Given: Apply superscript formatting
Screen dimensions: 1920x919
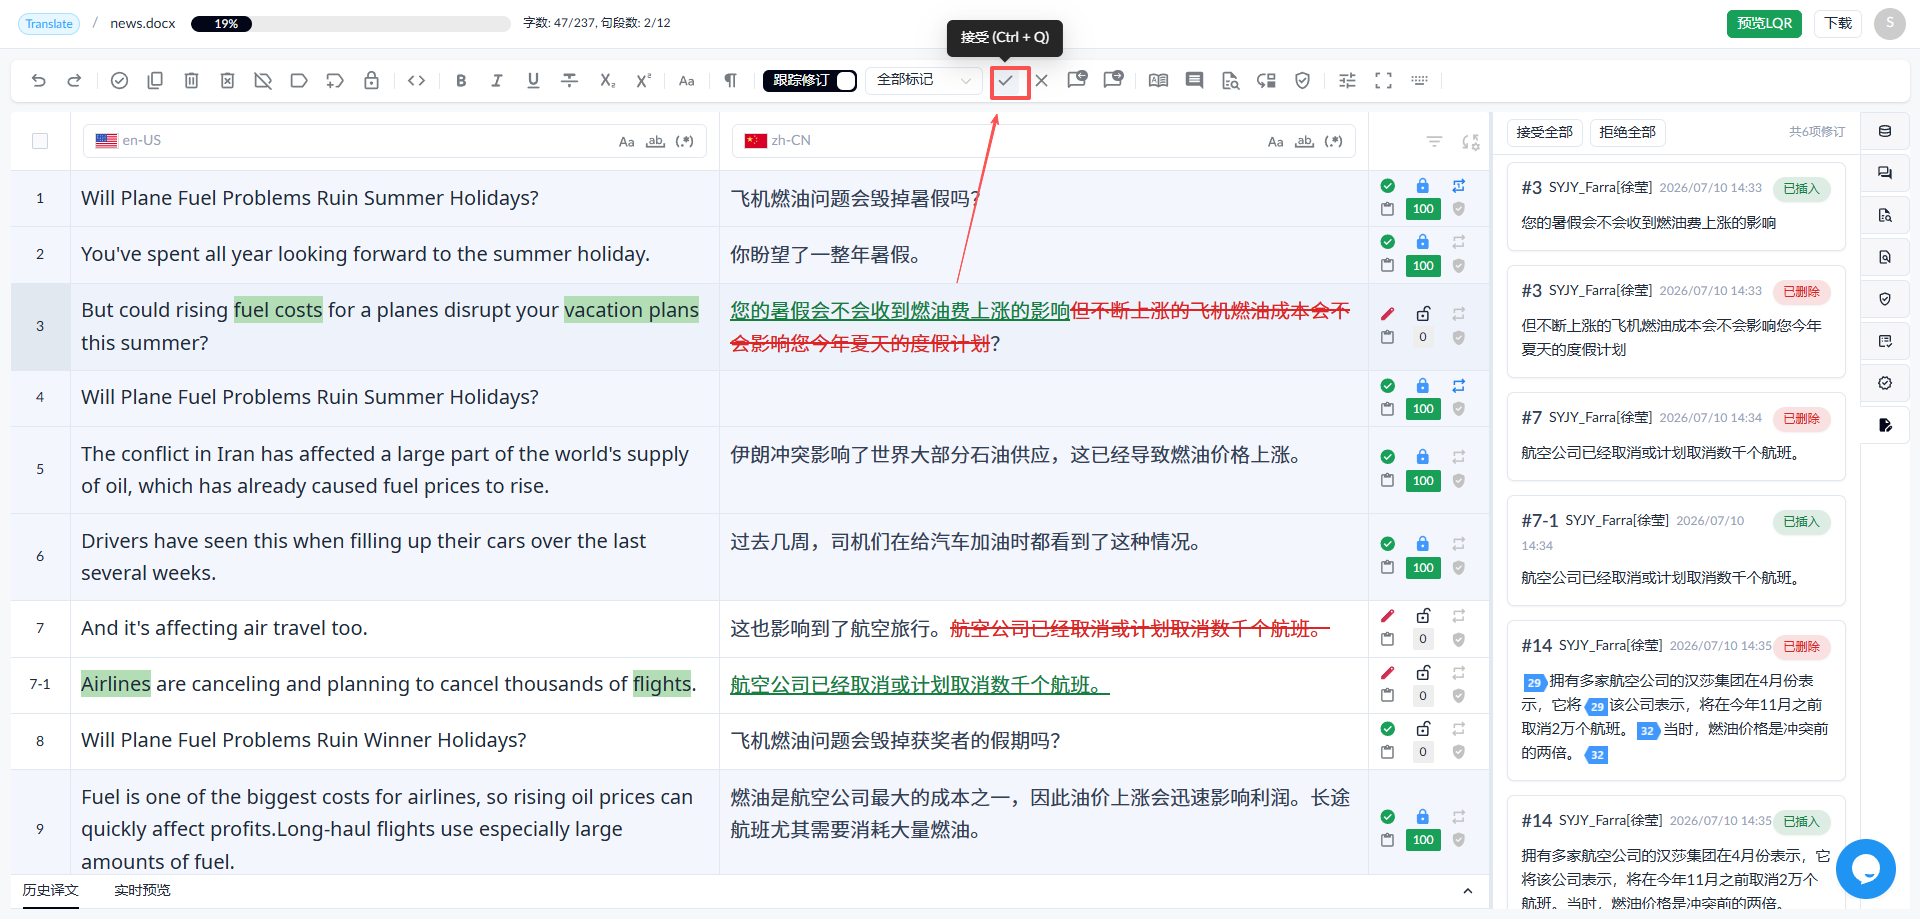Looking at the screenshot, I should point(643,81).
